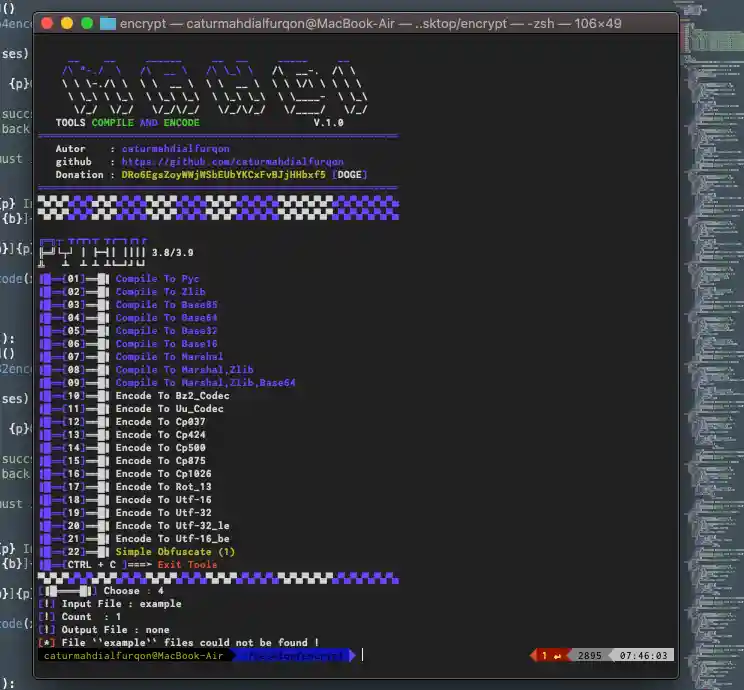The height and width of the screenshot is (690, 744).
Task: Click the 2895 history count segment
Action: (x=589, y=655)
